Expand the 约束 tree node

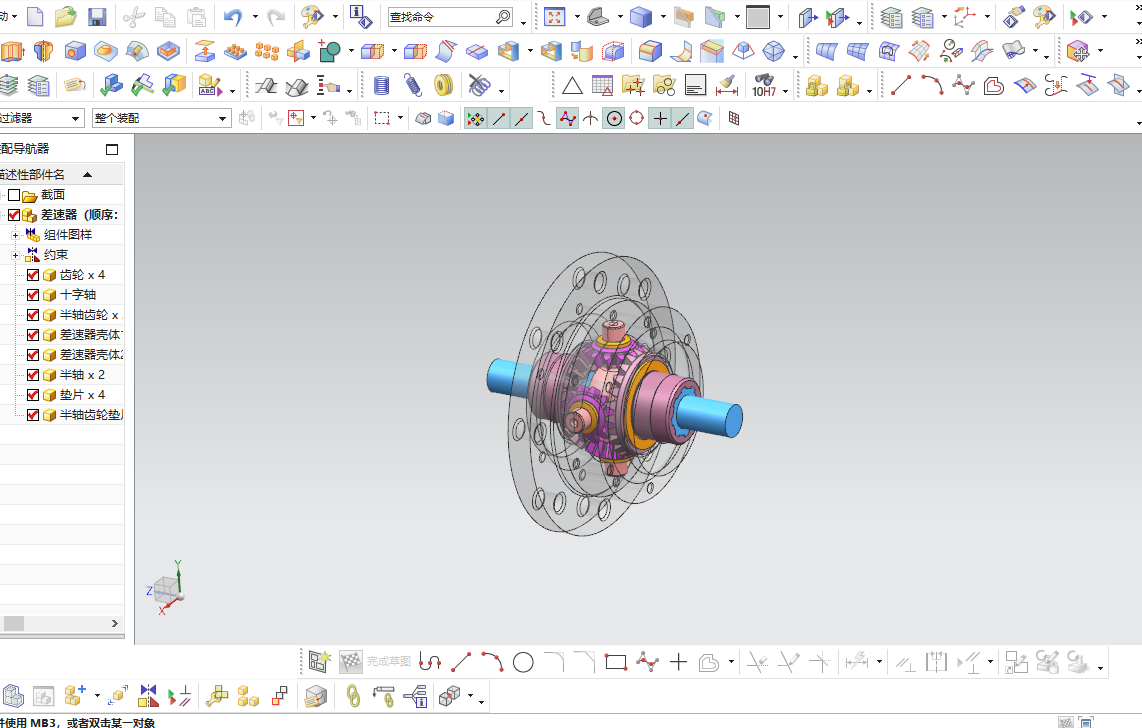[15, 256]
